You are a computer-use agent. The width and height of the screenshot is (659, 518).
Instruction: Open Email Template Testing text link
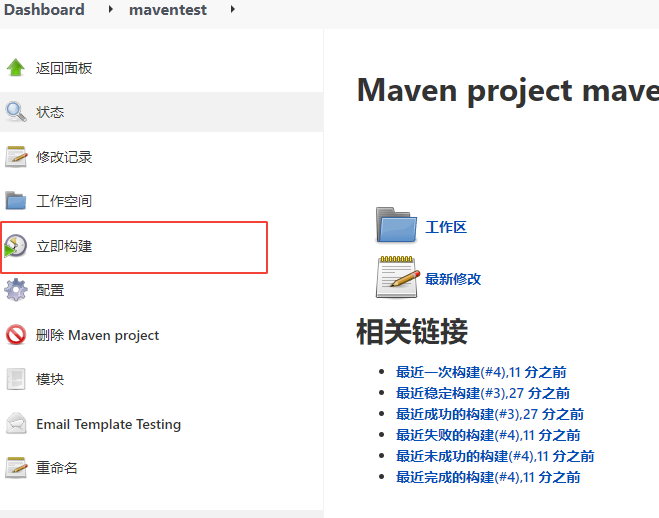(108, 424)
